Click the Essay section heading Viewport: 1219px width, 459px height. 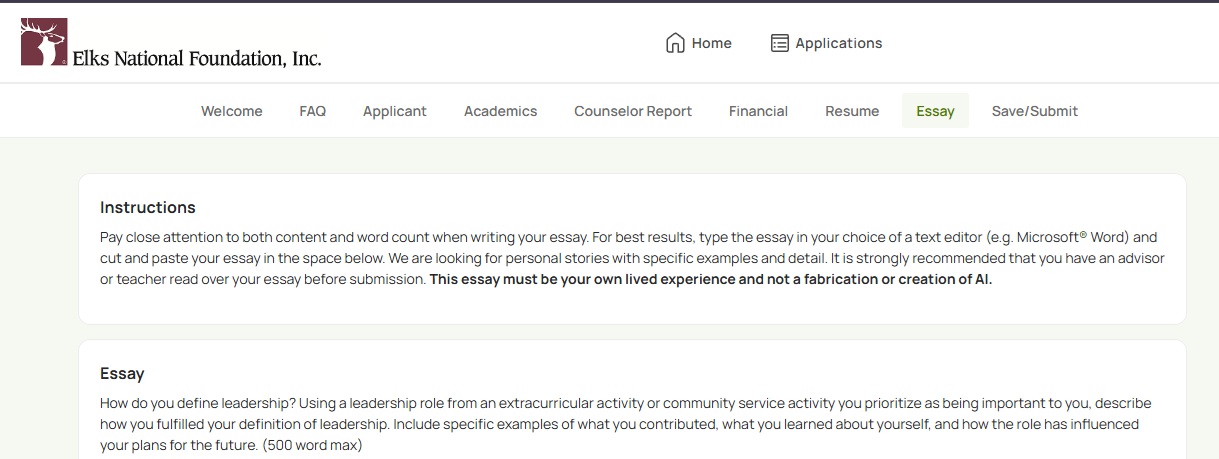[x=122, y=374]
